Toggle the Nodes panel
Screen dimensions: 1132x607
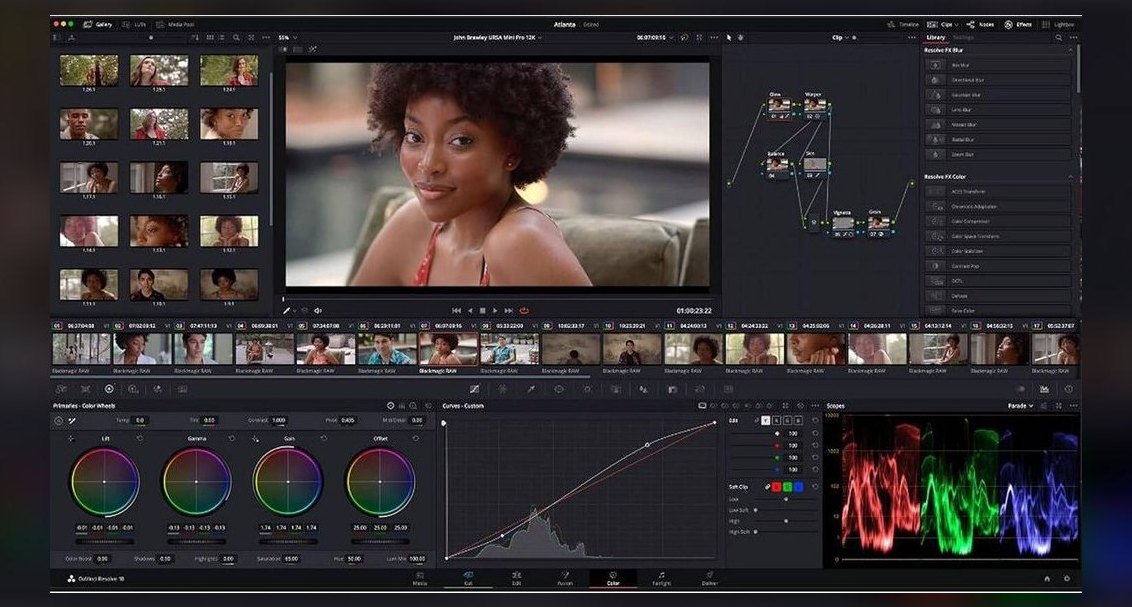point(980,24)
